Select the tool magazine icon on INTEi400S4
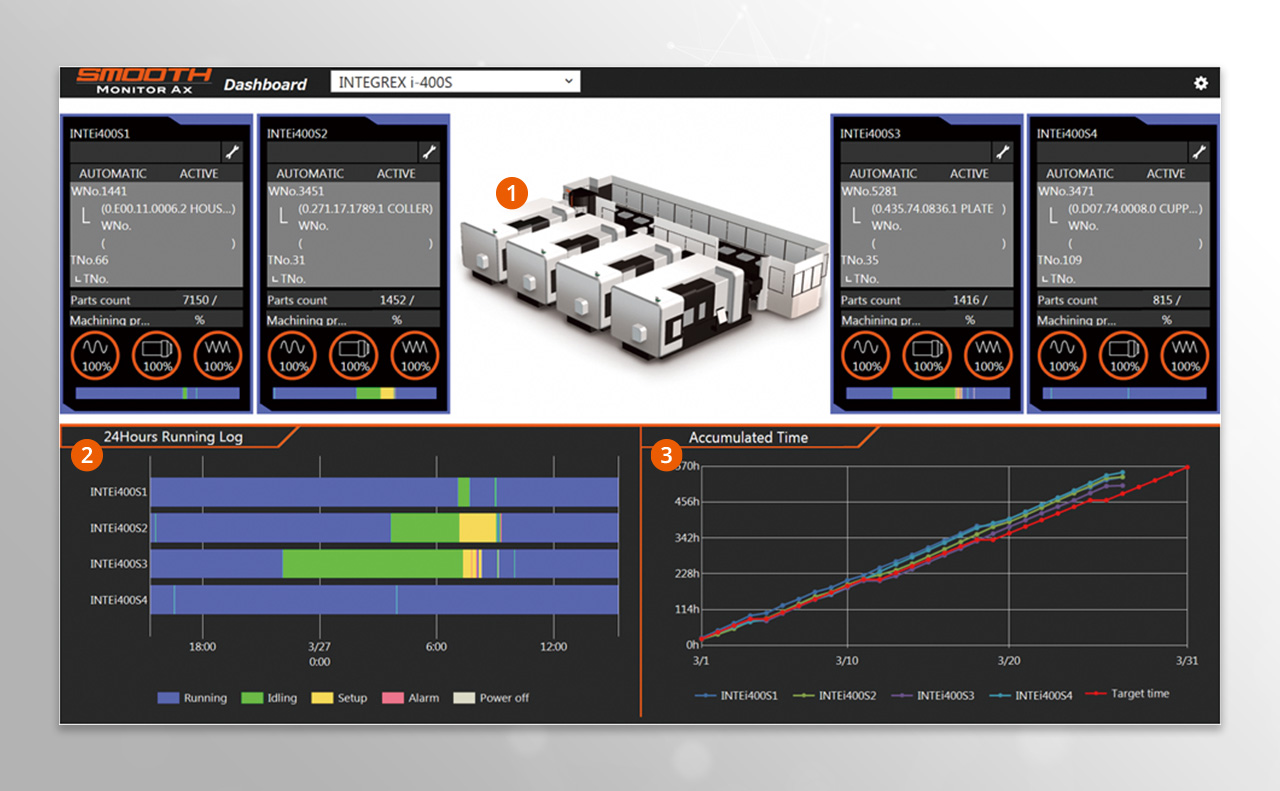The width and height of the screenshot is (1280, 791). [x=1122, y=355]
